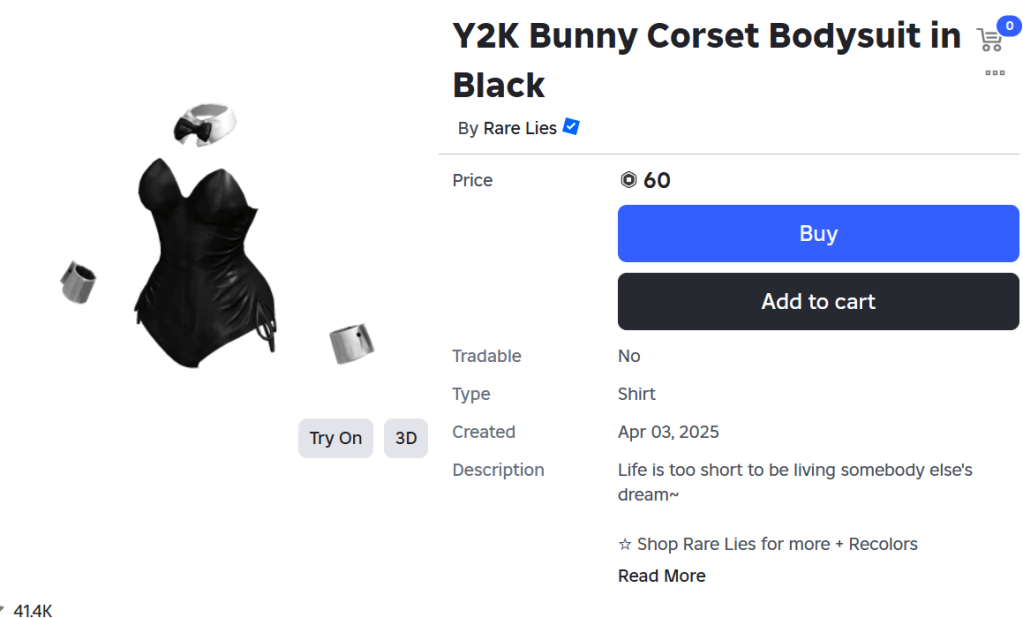1023x618 pixels.
Task: Click the cart item count badge
Action: (x=1008, y=26)
